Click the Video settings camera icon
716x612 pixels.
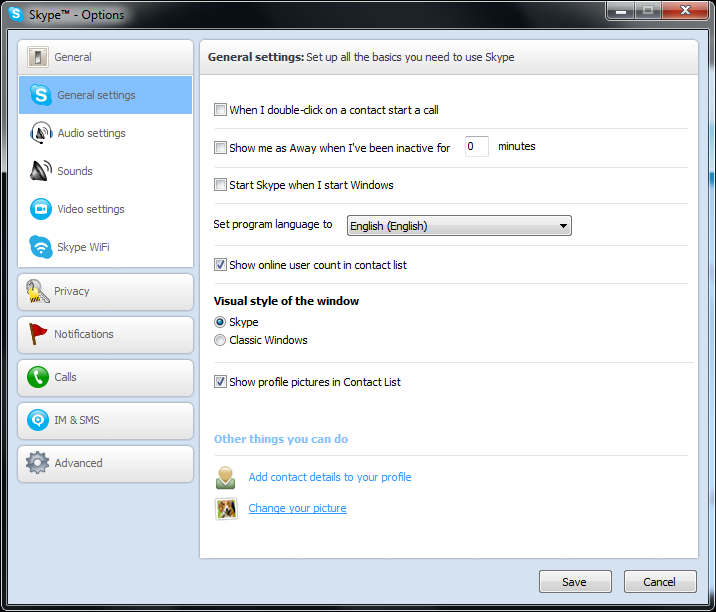point(40,209)
